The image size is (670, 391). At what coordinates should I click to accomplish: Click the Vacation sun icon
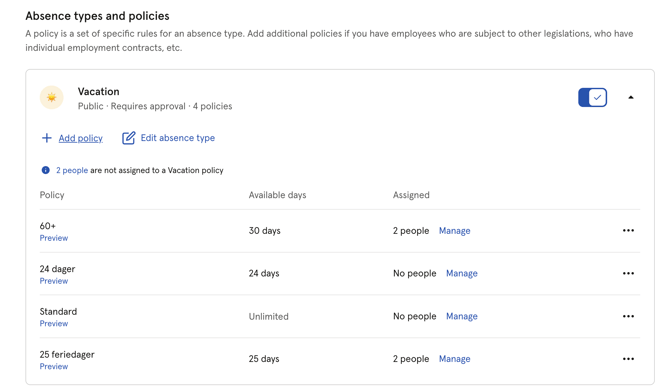point(51,97)
